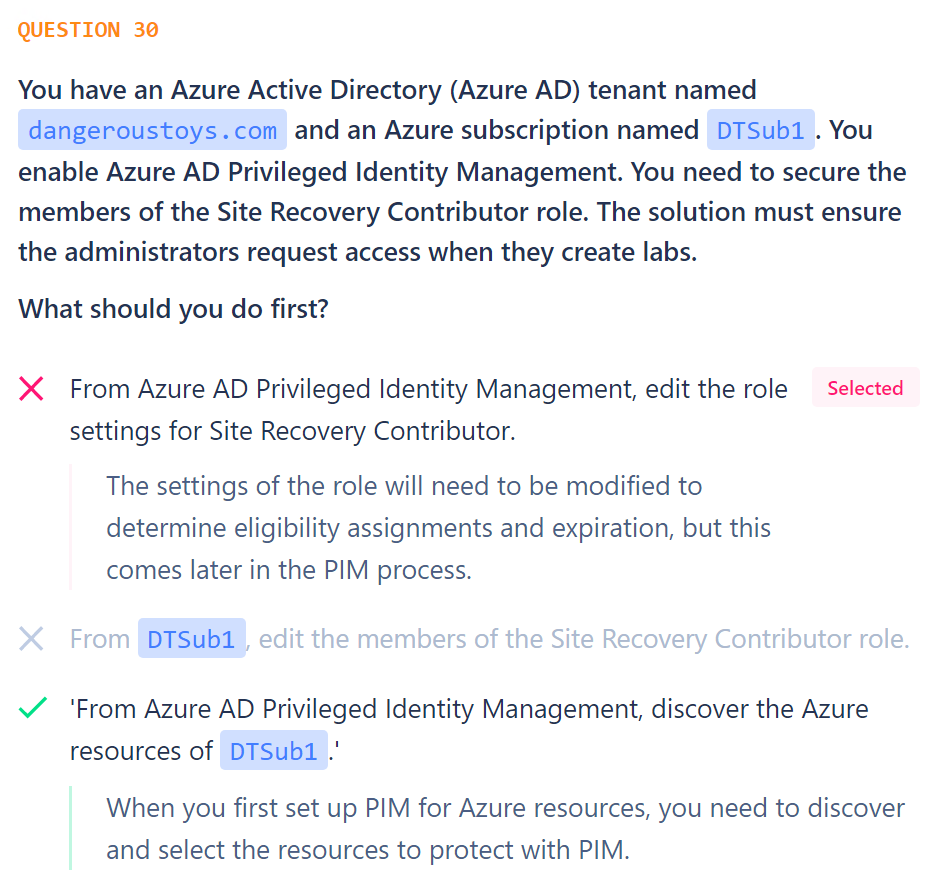Click DTSub1 tag in the question text
The width and height of the screenshot is (934, 883).
(x=761, y=130)
